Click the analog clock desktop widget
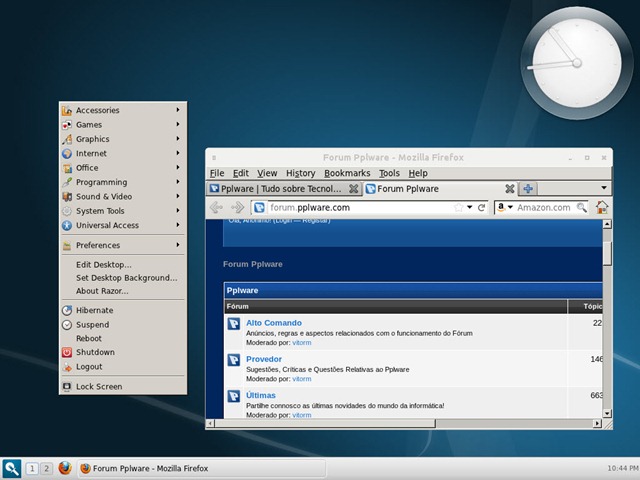 [577, 63]
